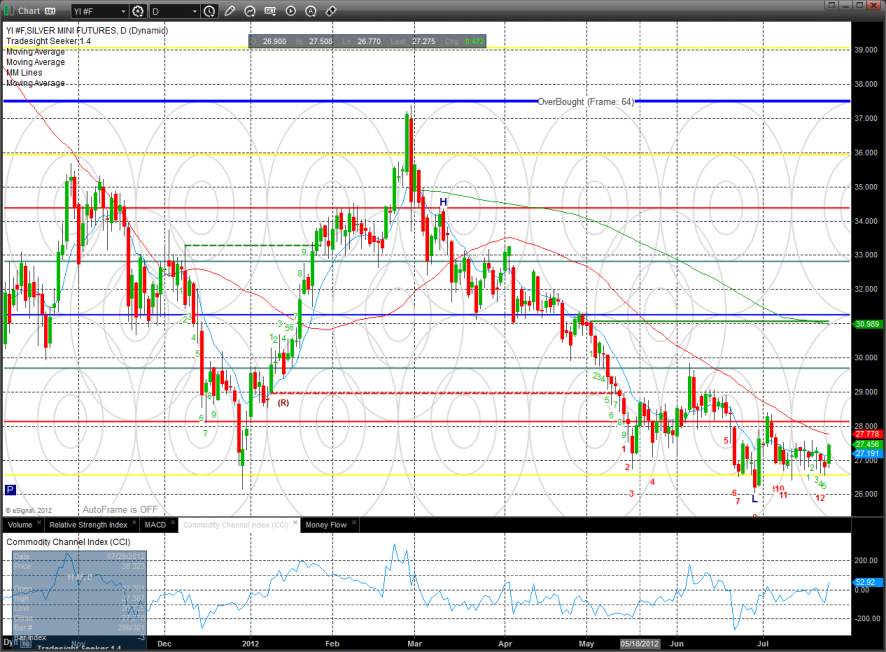Expand the D interval dropdown
886x652 pixels.
click(x=194, y=11)
